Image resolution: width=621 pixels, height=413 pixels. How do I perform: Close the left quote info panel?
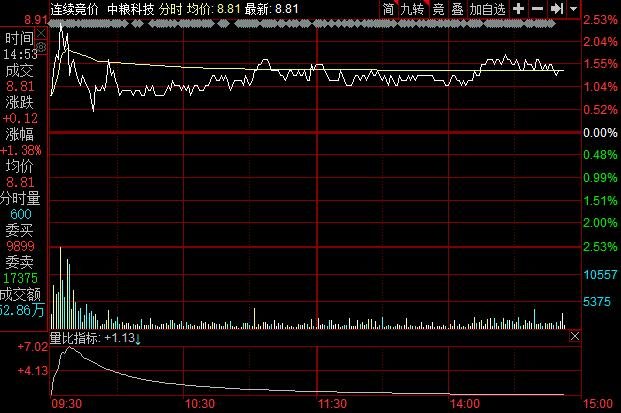41,34
